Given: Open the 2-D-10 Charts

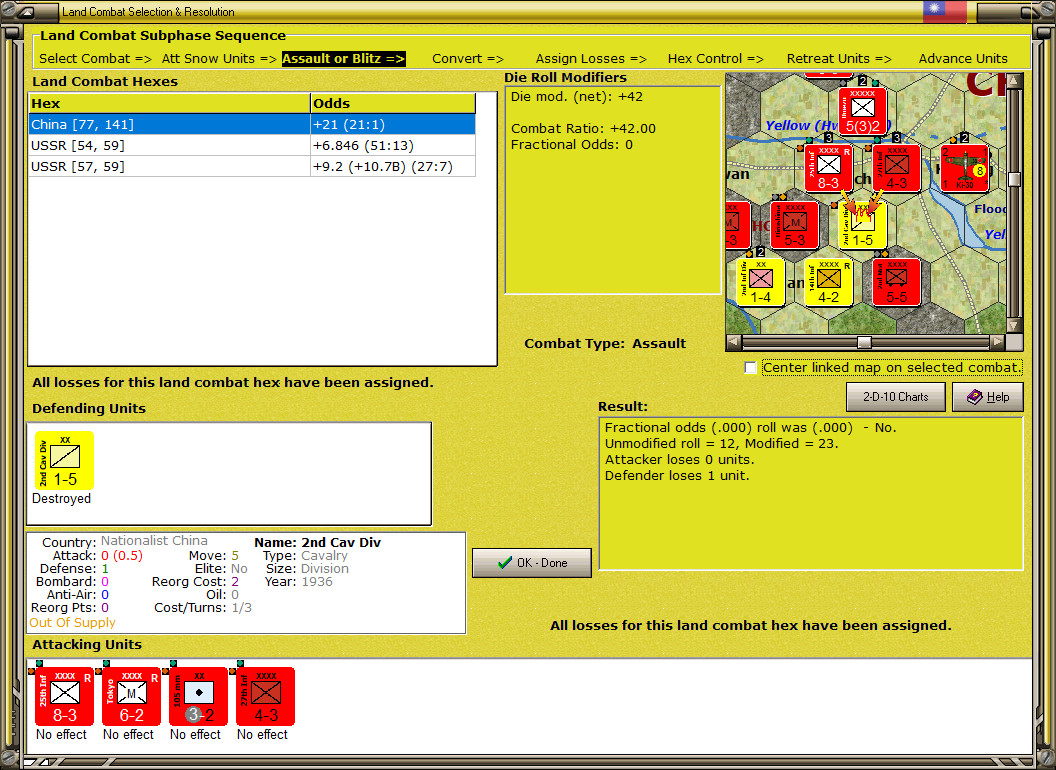Looking at the screenshot, I should click(896, 397).
